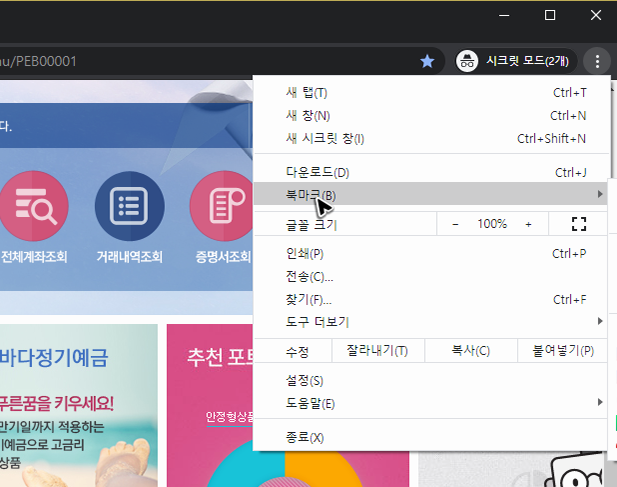Maximize the browser window

click(550, 15)
